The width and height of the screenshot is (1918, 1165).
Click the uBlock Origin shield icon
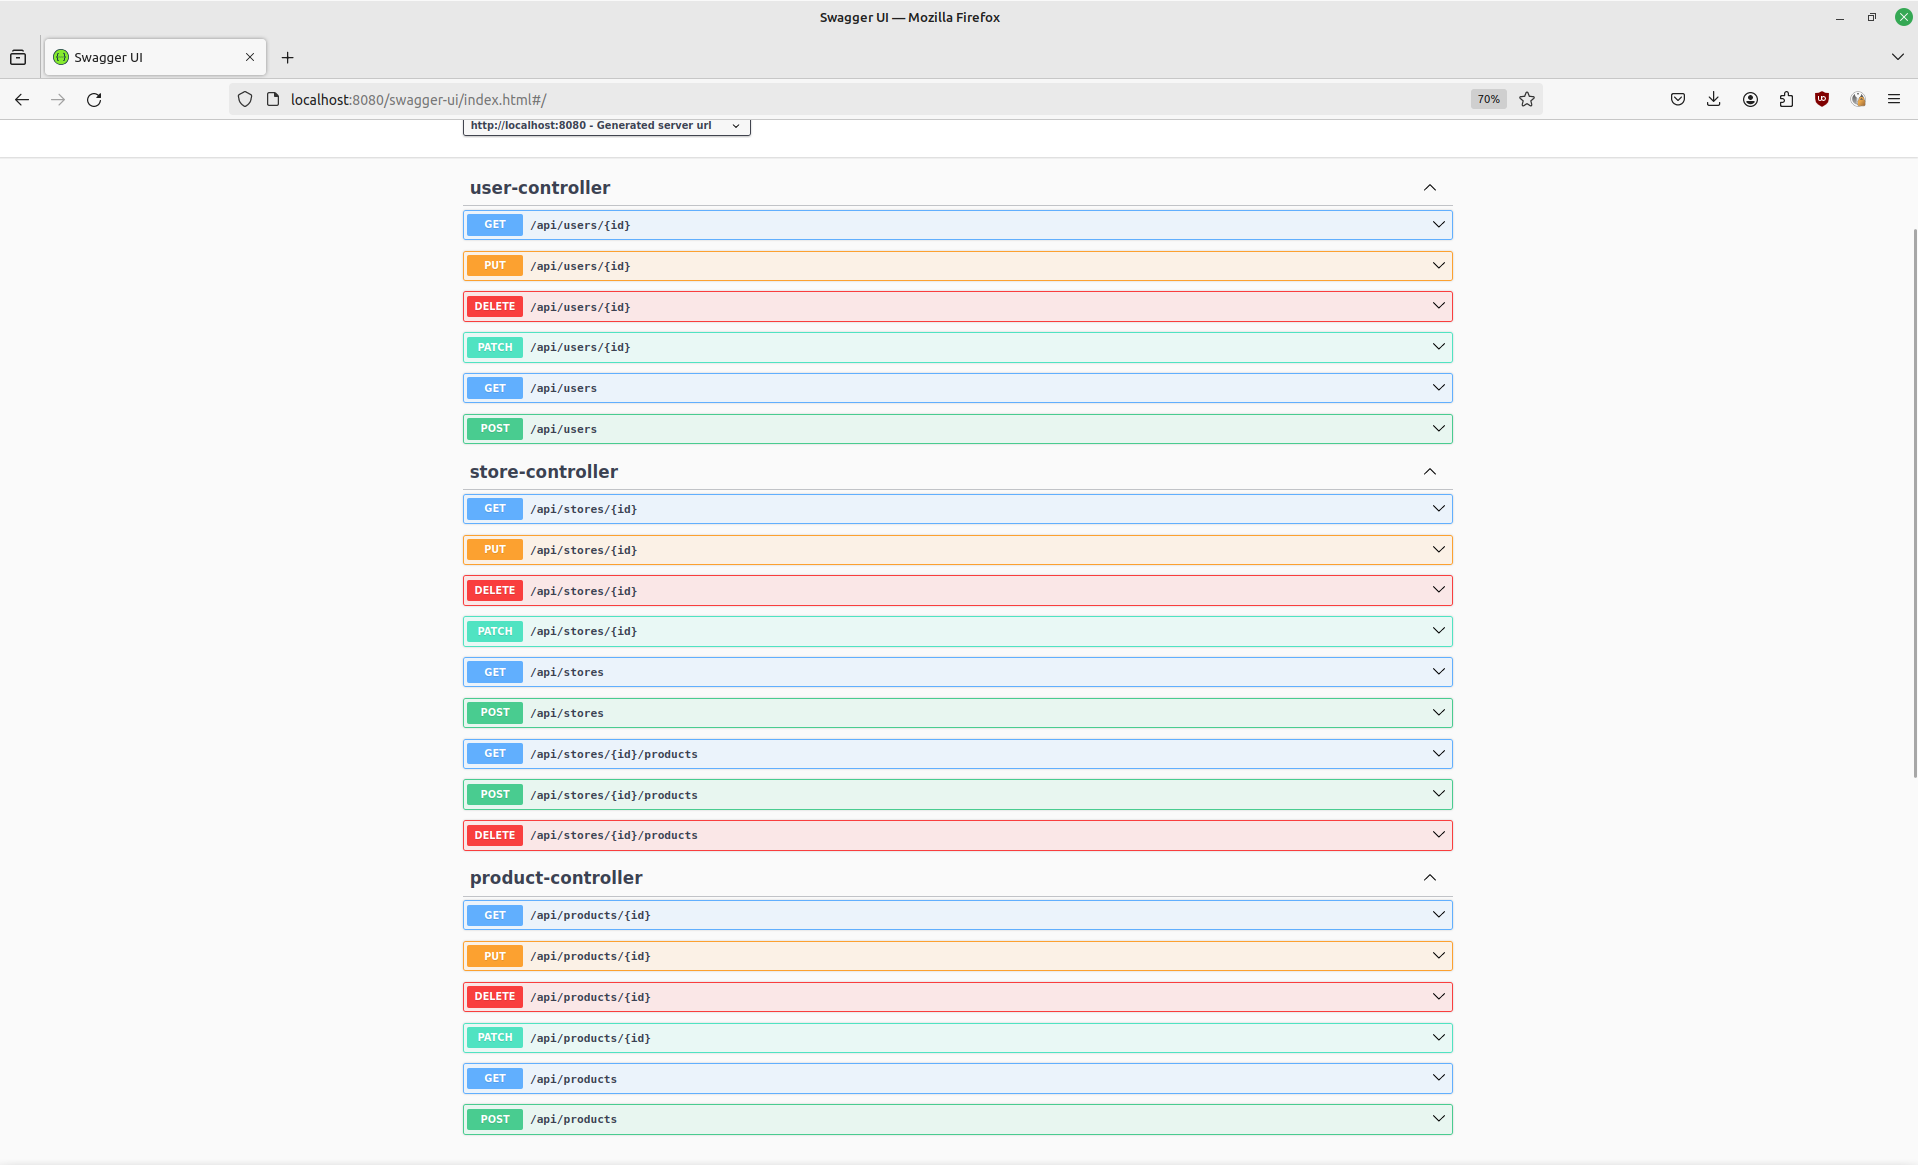click(x=1822, y=99)
